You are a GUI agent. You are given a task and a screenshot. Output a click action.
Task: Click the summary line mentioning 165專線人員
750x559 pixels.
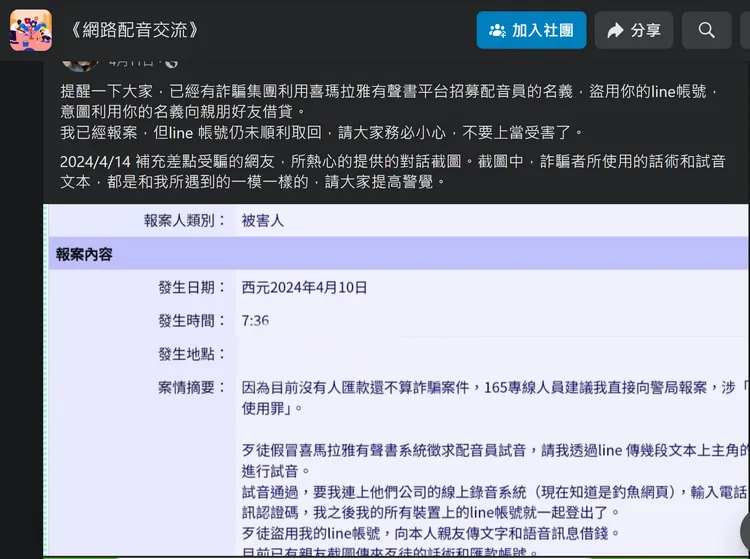(495, 387)
